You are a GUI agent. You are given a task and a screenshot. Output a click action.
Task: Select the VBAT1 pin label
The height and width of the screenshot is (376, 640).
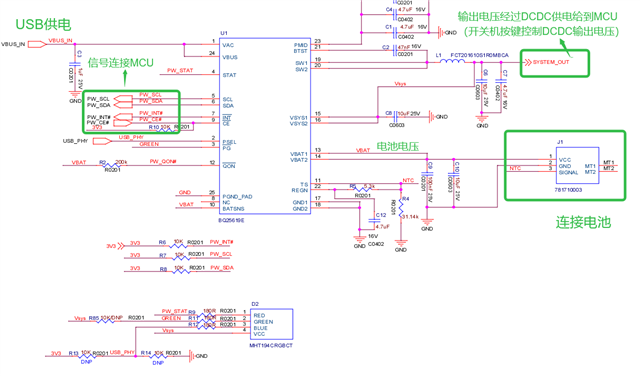tap(299, 154)
